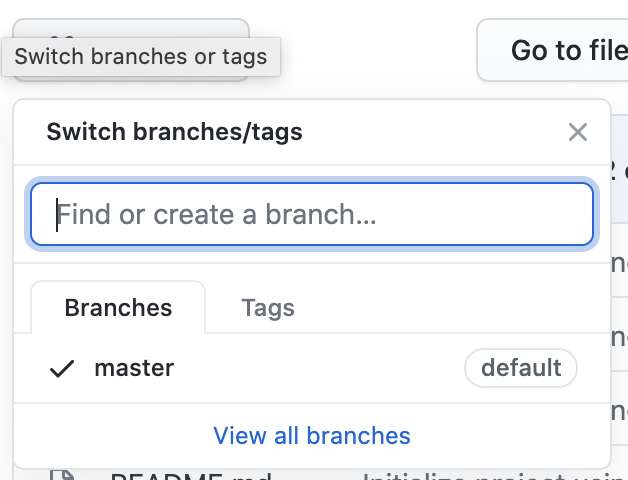Open the README.md file link
This screenshot has width=628, height=480.
click(x=191, y=477)
